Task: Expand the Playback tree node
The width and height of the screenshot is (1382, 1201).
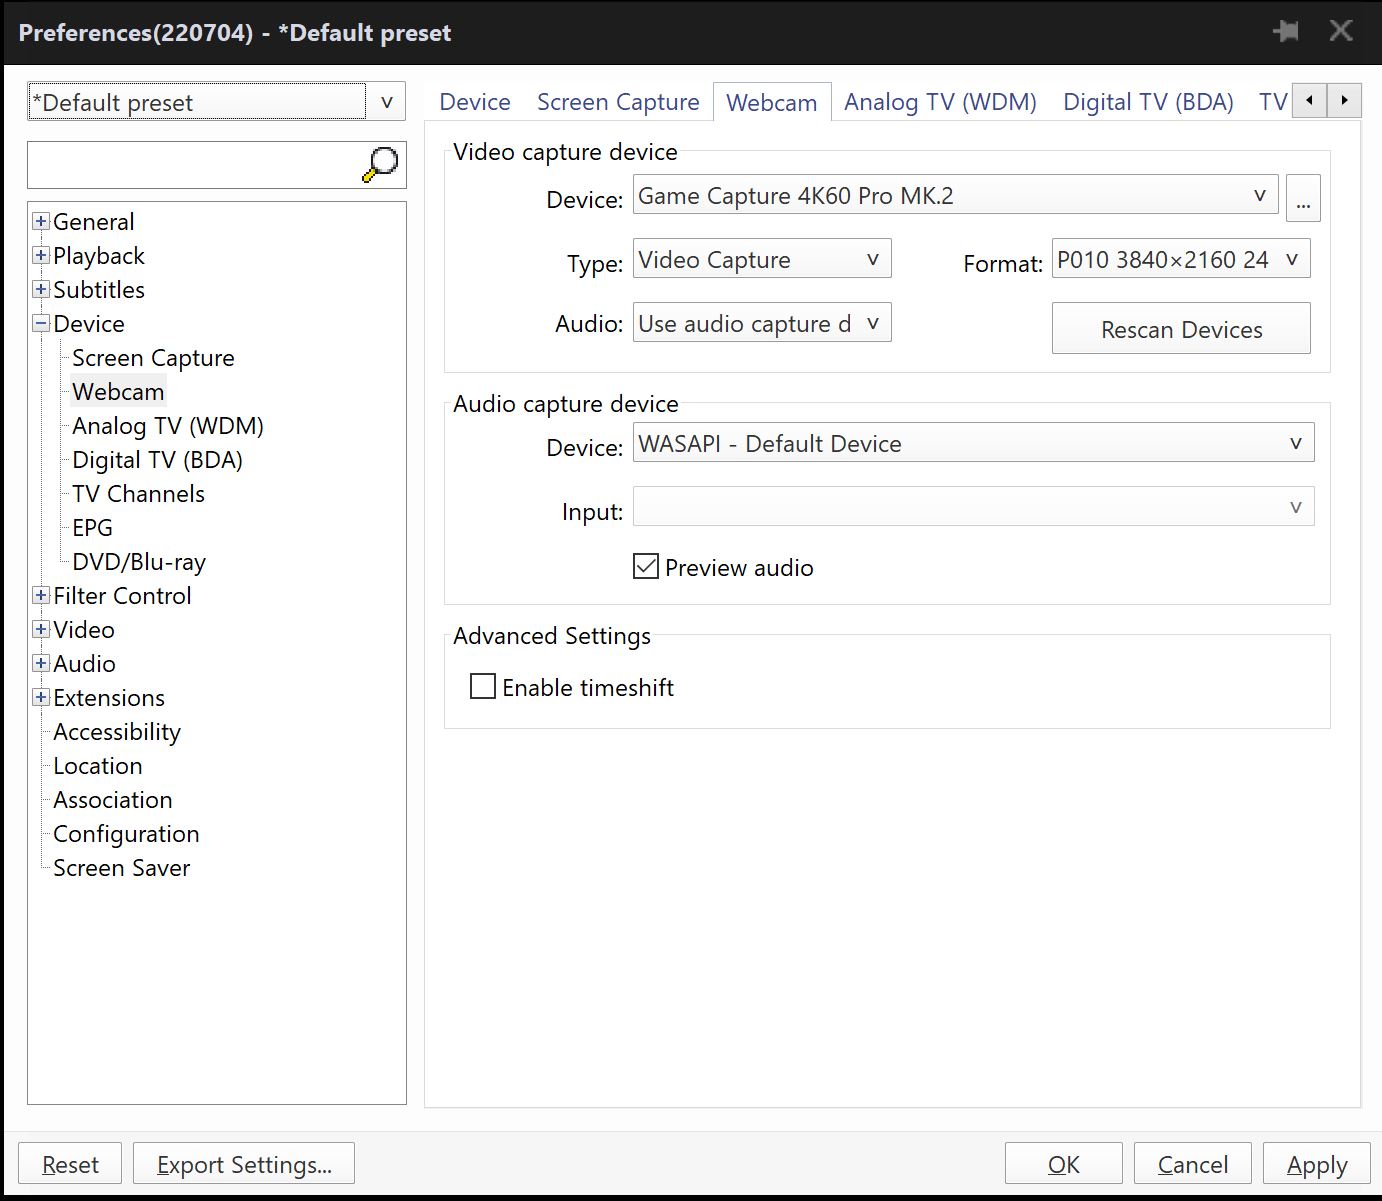Action: coord(41,256)
